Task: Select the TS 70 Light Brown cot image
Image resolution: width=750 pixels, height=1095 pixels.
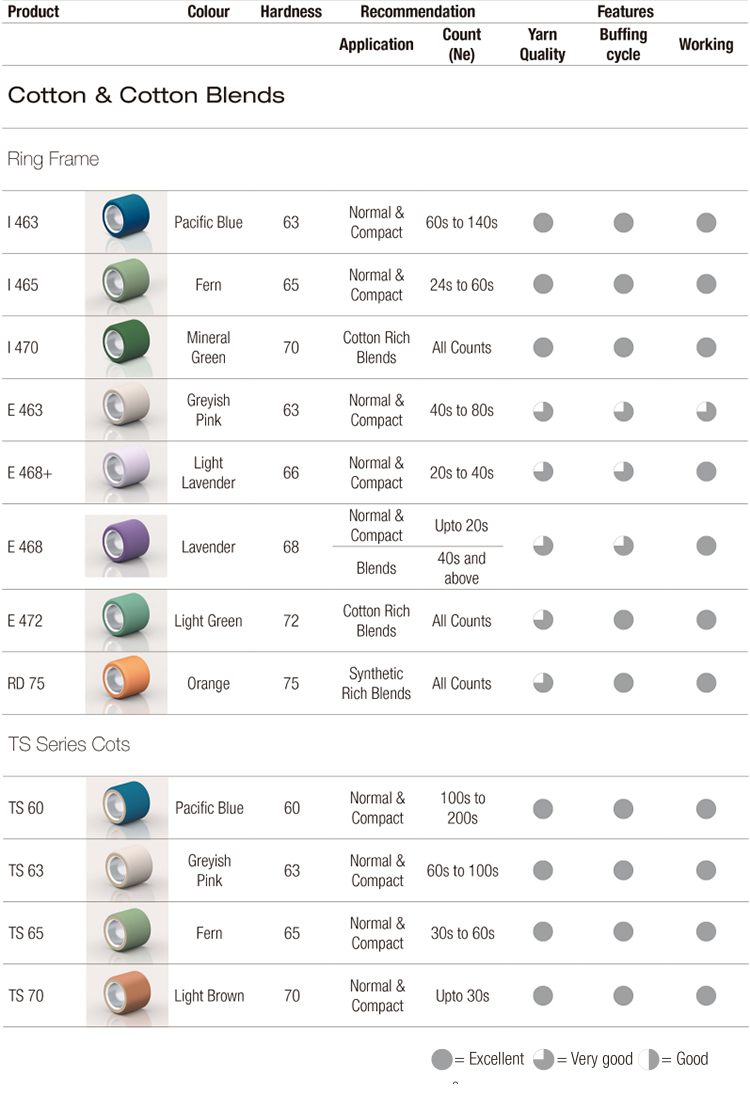Action: coord(127,995)
